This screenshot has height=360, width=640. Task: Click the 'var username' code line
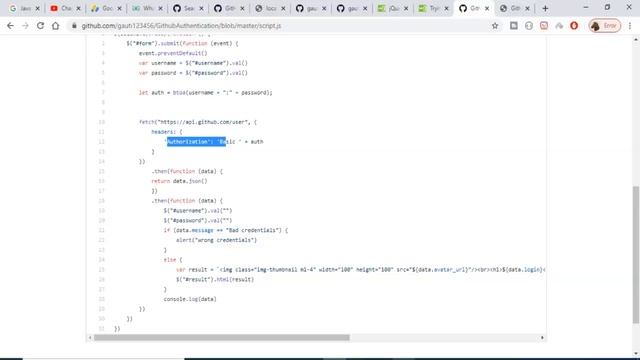coord(193,63)
